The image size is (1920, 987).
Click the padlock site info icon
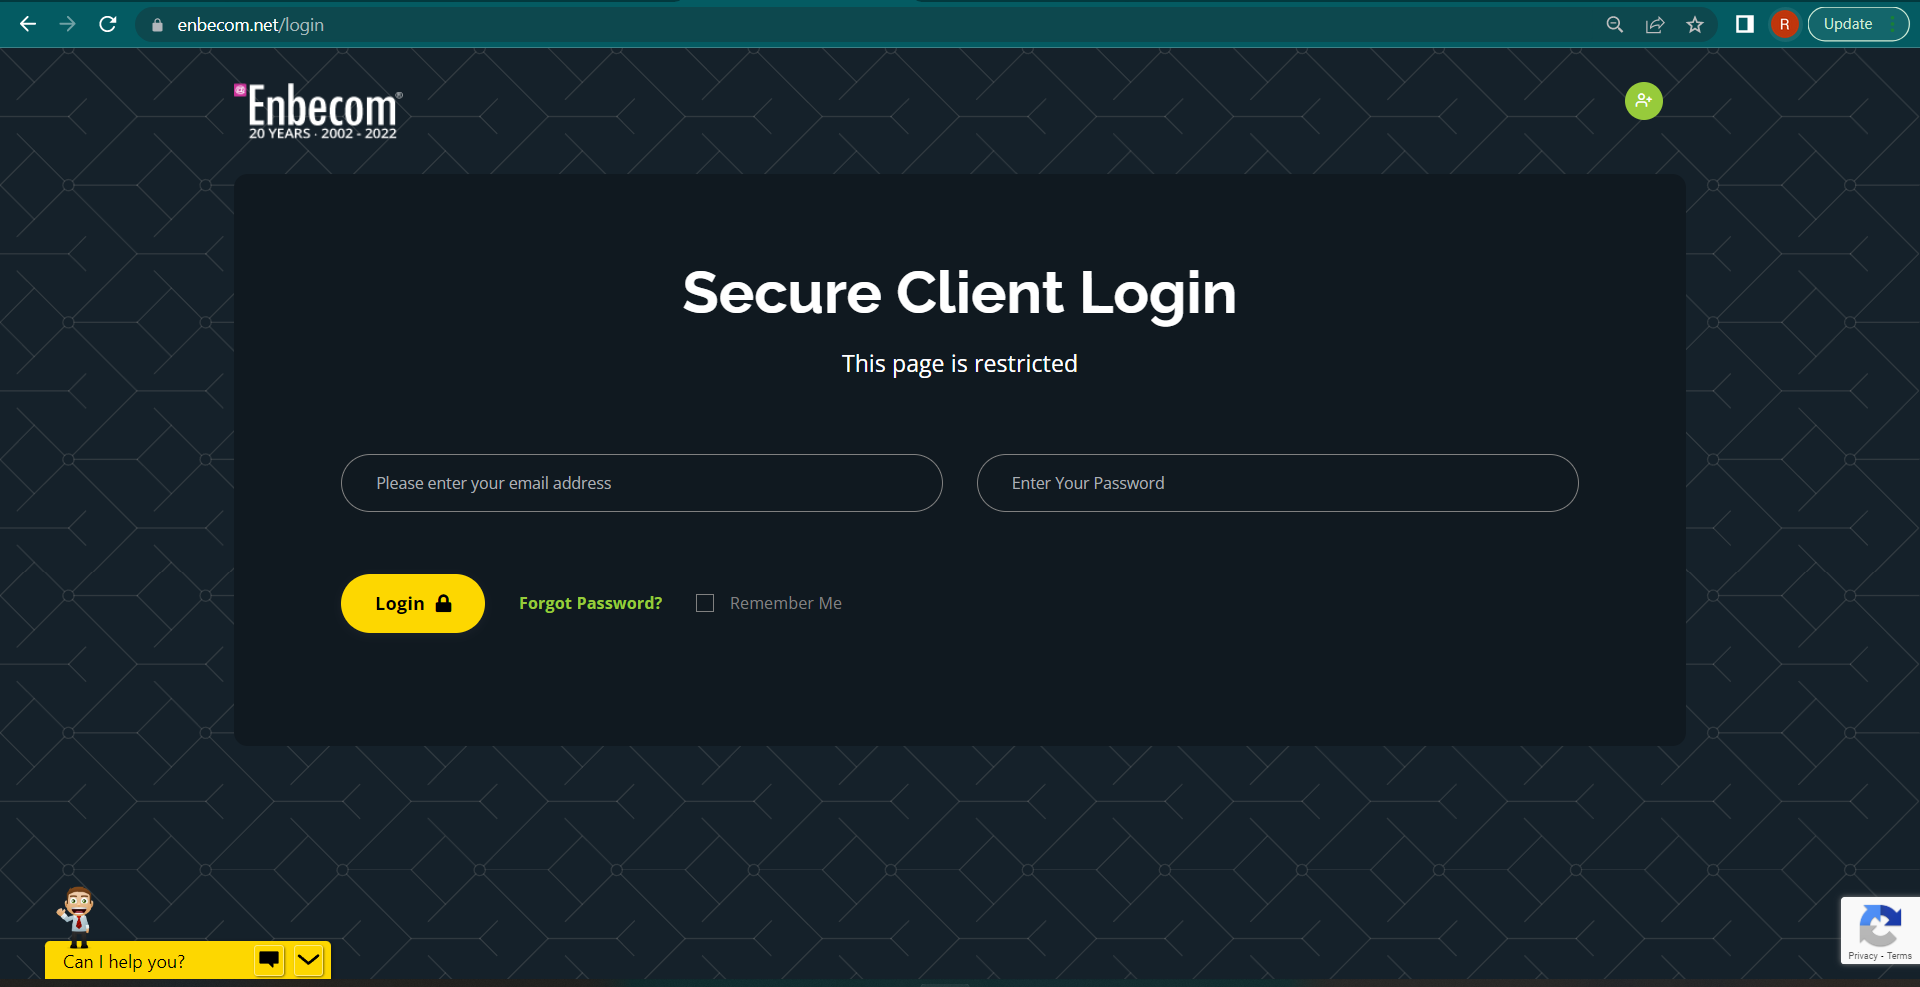(157, 25)
